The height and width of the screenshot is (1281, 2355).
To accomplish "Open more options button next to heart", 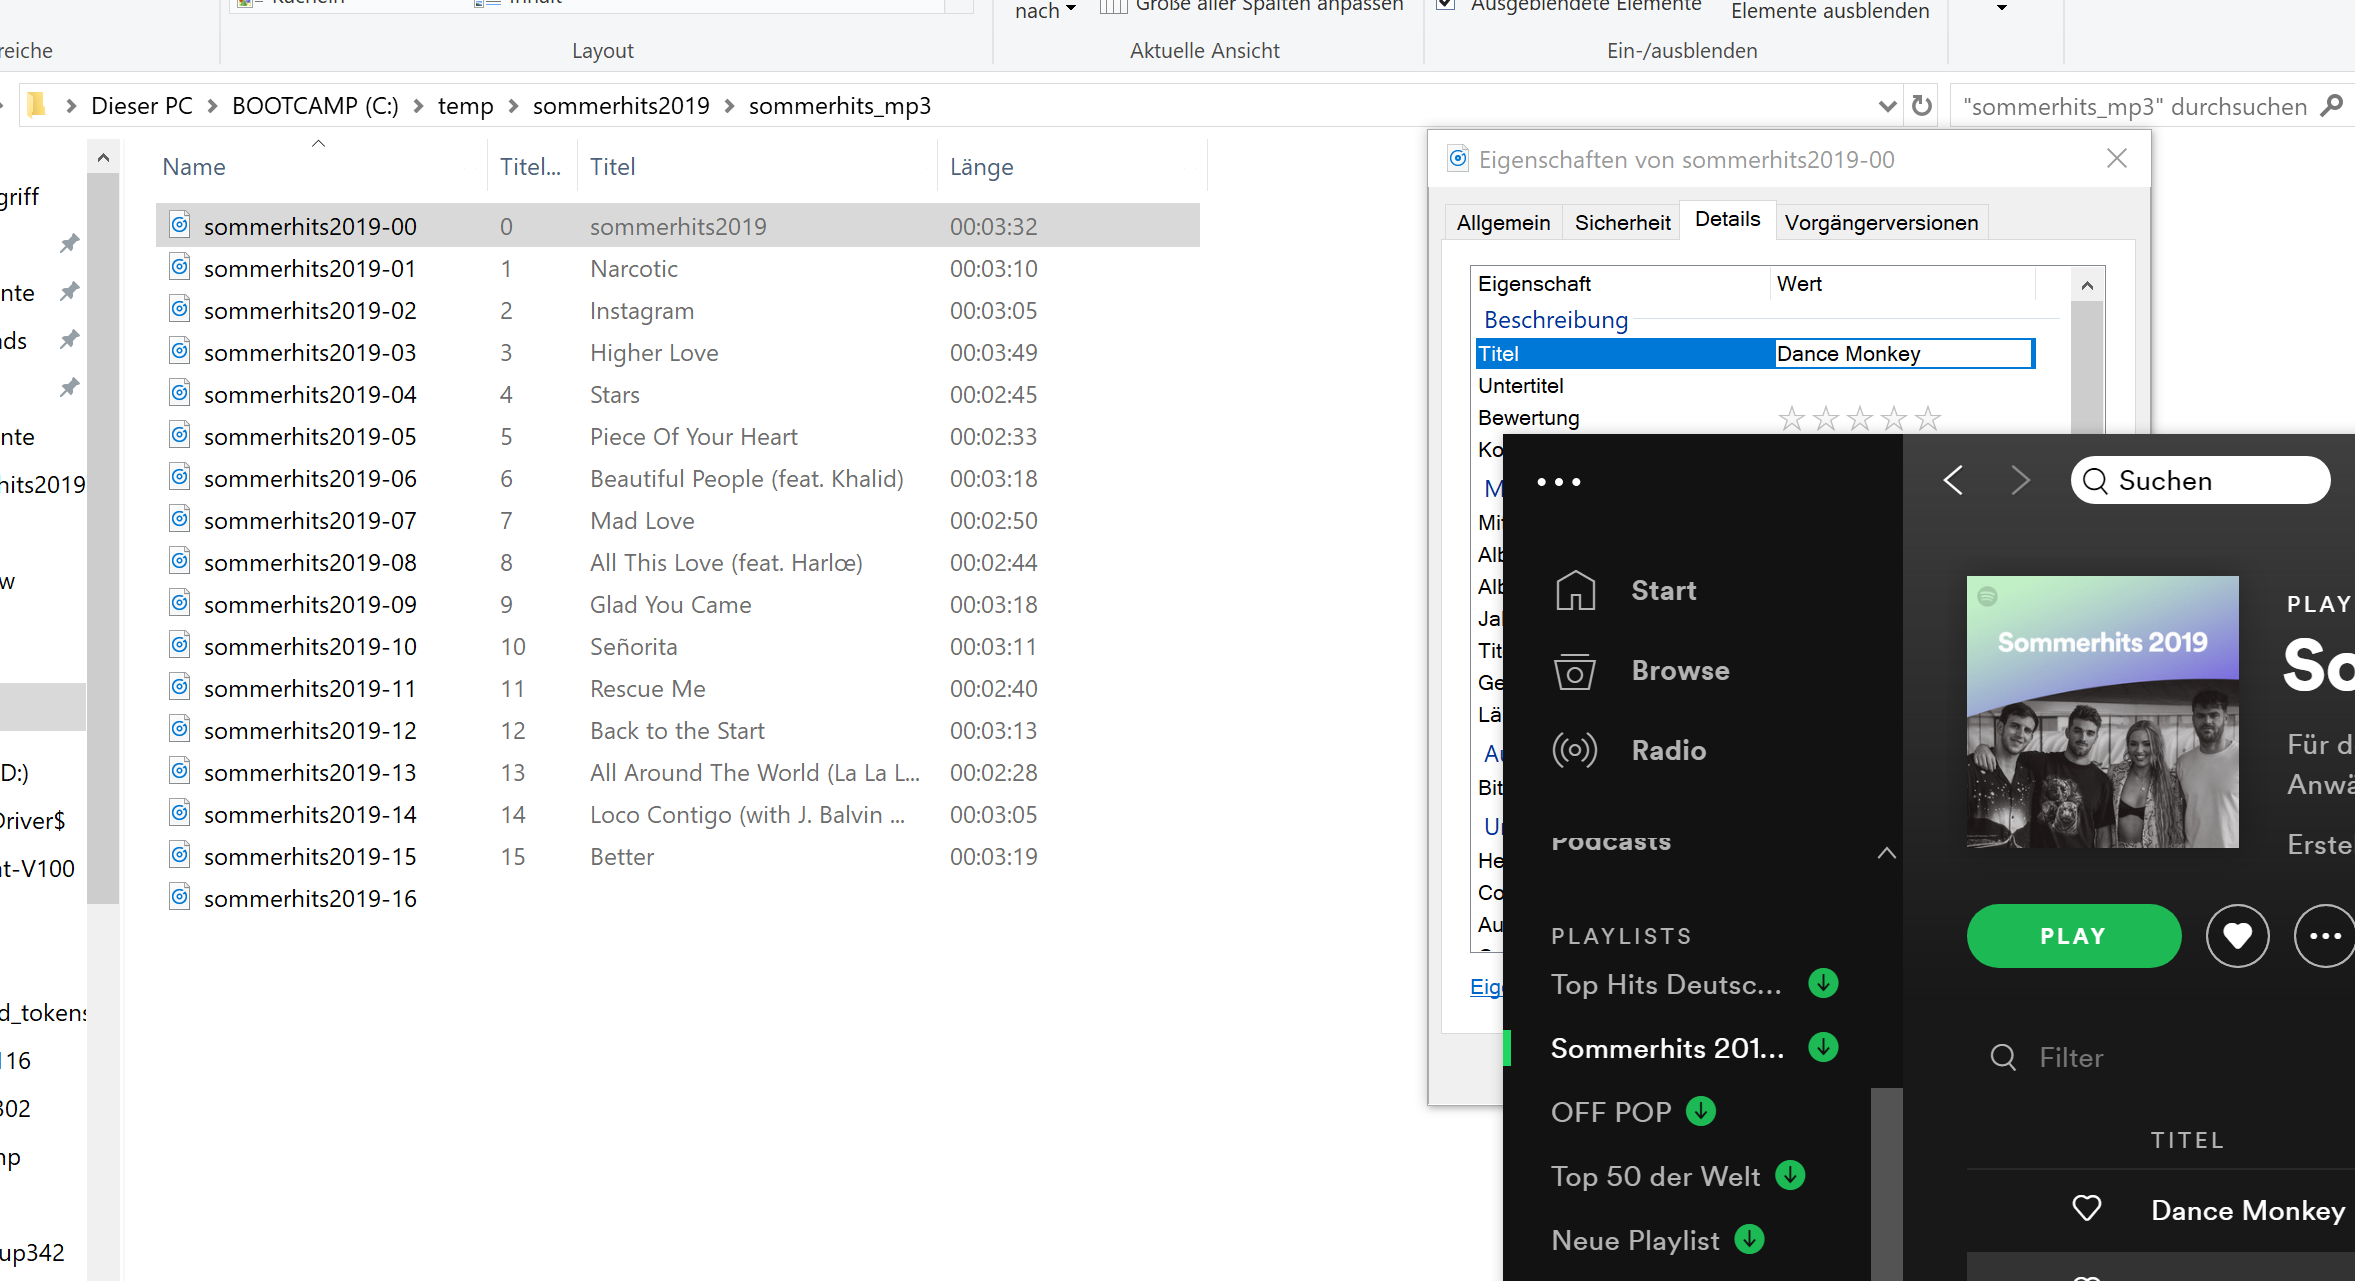I will coord(2324,936).
